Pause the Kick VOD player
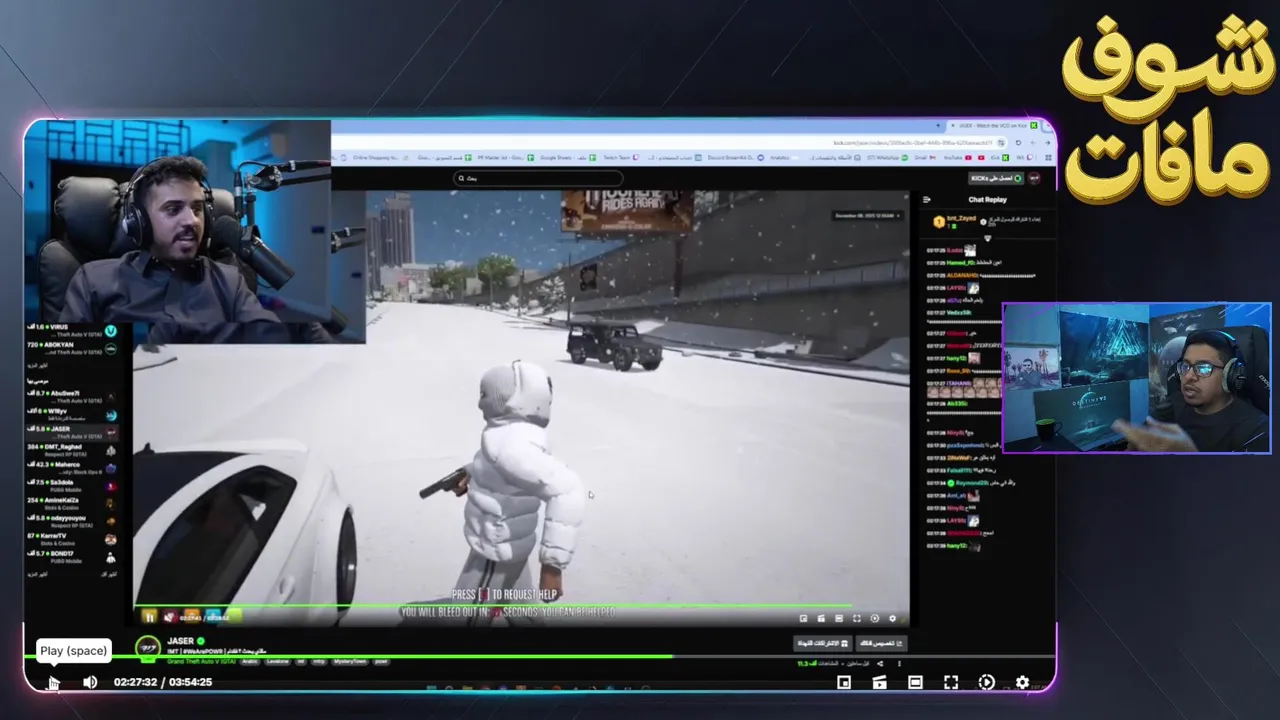This screenshot has width=1280, height=720. (x=150, y=616)
